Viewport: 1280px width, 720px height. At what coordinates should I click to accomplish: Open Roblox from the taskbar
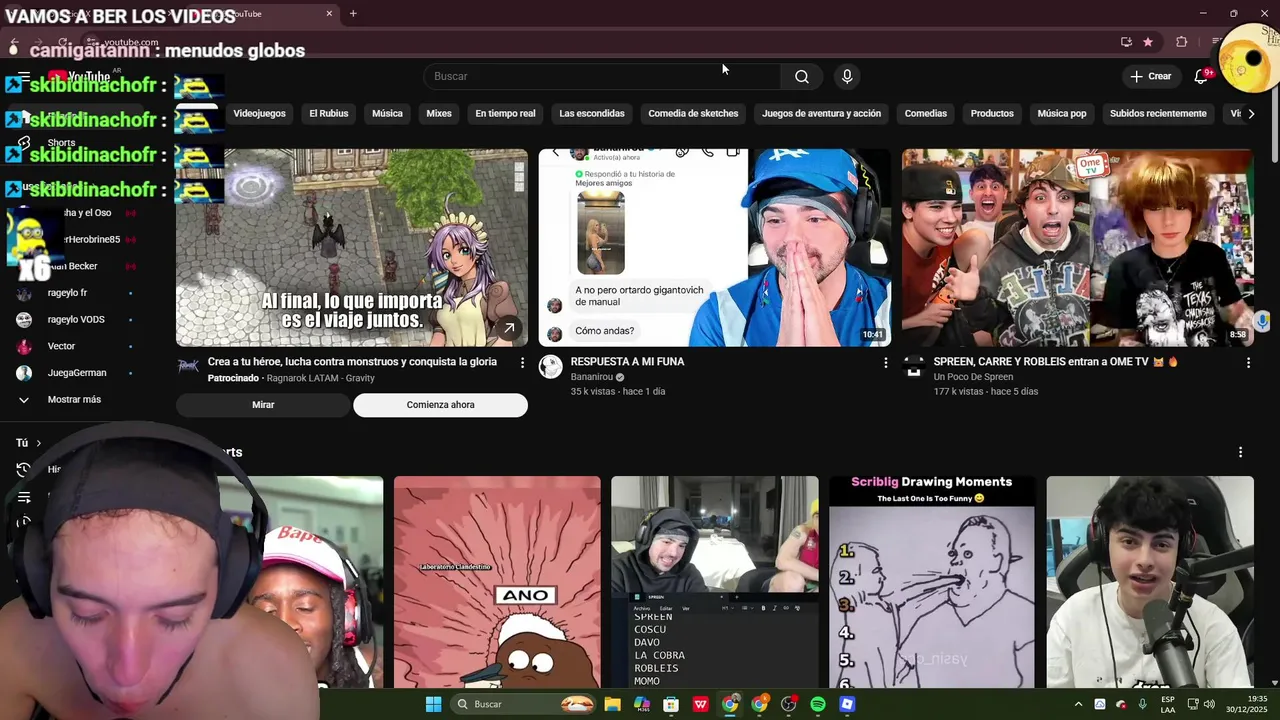(x=847, y=704)
